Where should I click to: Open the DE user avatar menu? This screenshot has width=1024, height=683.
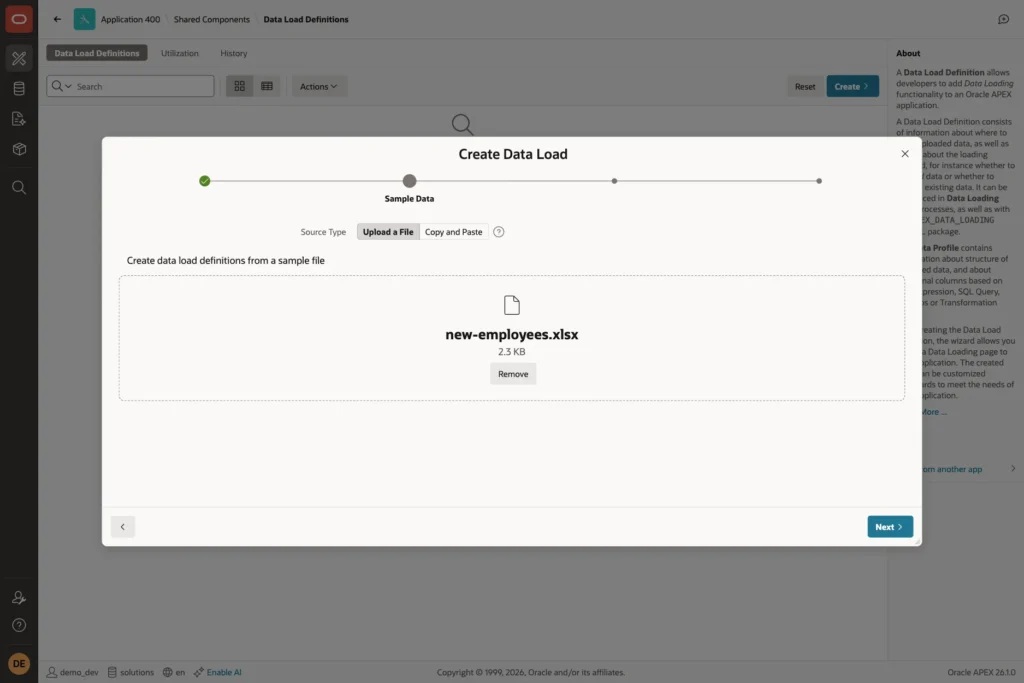[19, 663]
